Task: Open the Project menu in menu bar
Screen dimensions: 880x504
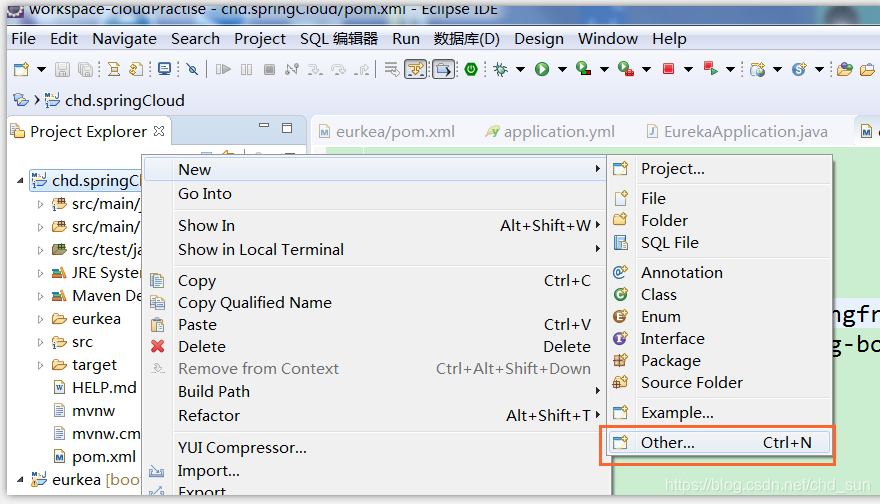Action: point(260,39)
